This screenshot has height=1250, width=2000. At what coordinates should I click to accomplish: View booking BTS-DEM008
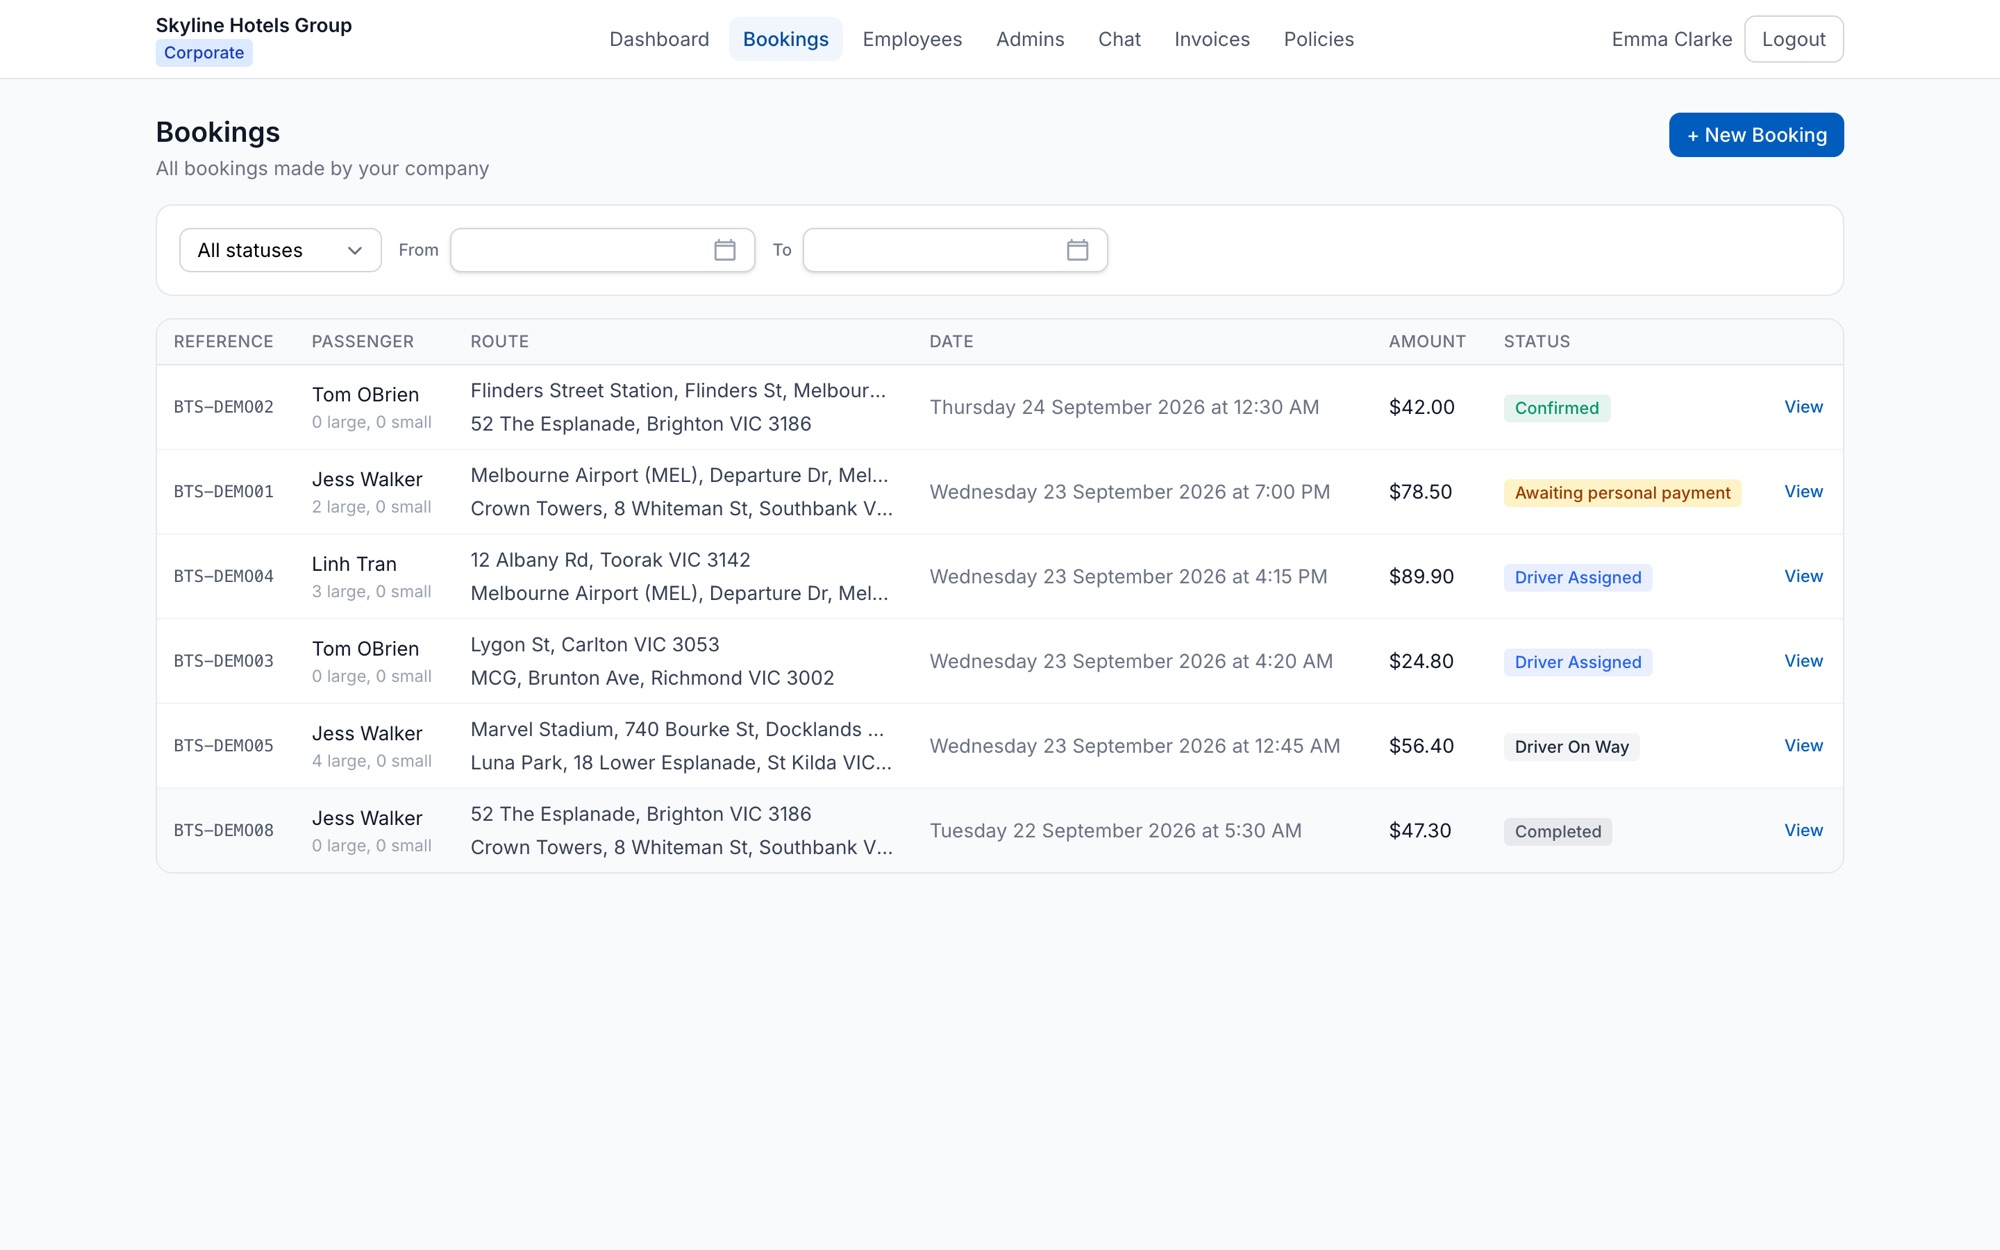(x=1803, y=830)
